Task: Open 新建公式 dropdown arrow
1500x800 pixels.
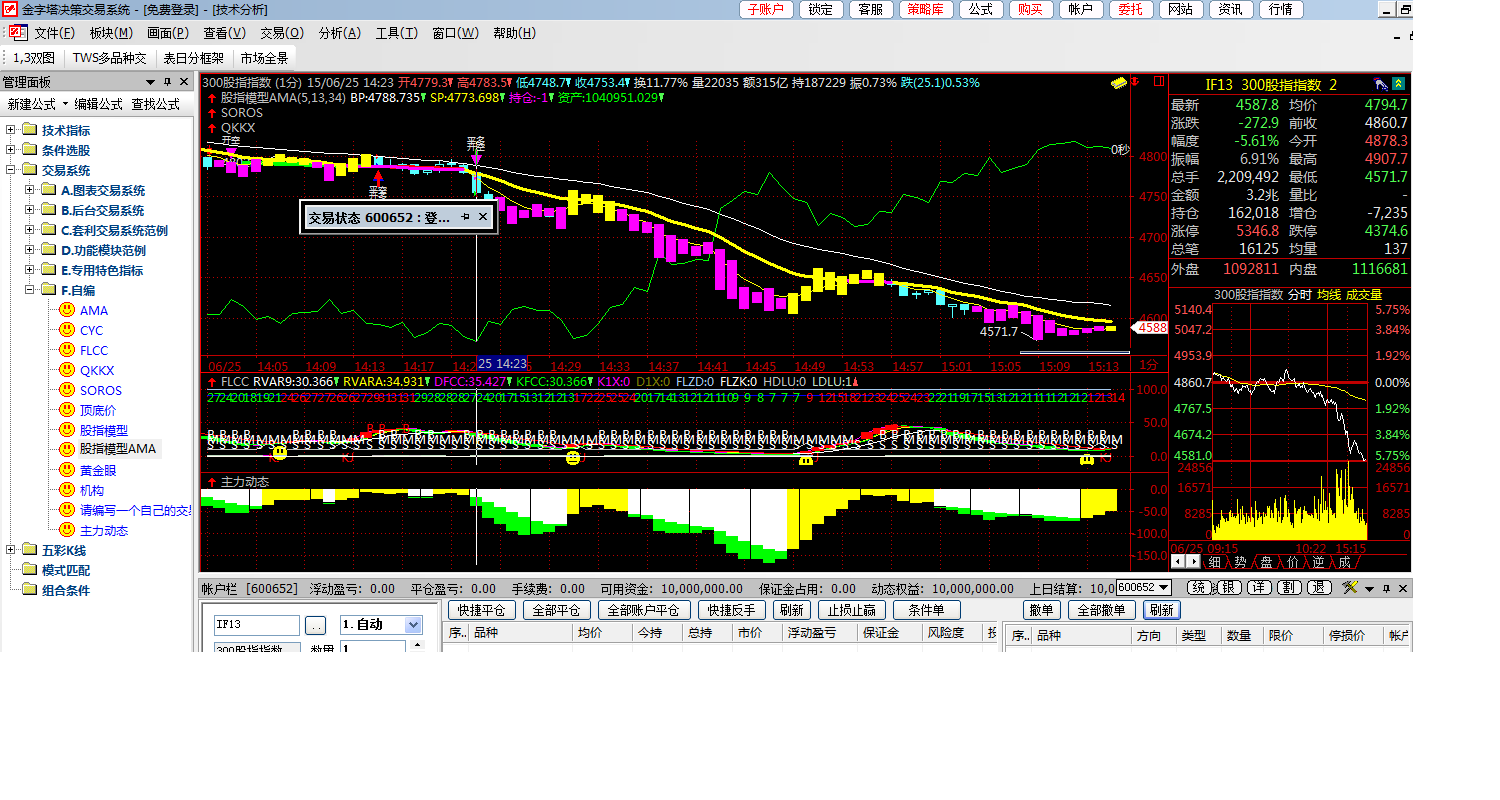Action: click(x=65, y=103)
